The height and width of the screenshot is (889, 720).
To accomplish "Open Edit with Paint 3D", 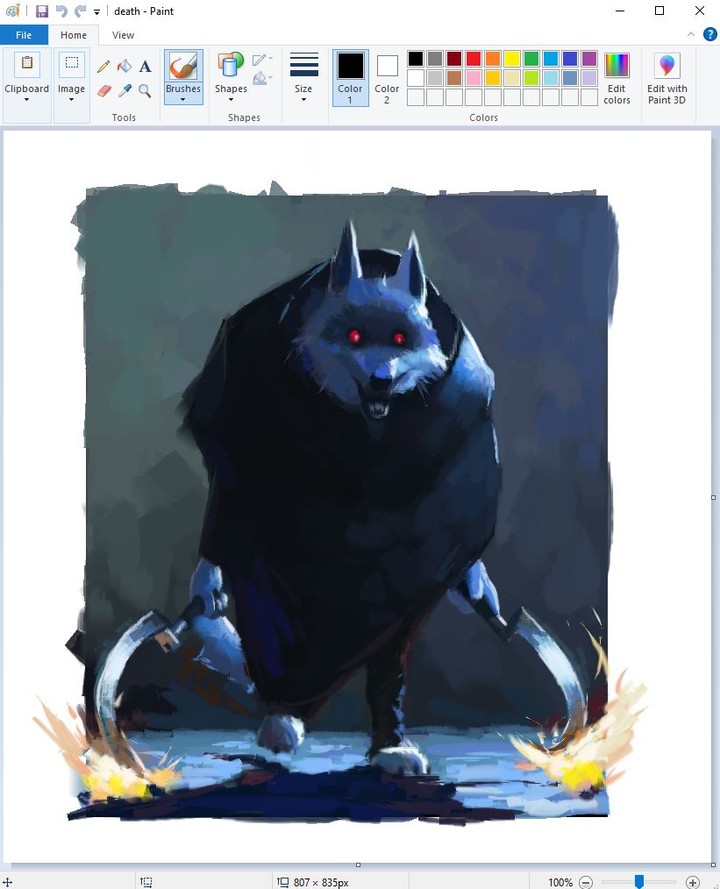I will click(x=667, y=78).
